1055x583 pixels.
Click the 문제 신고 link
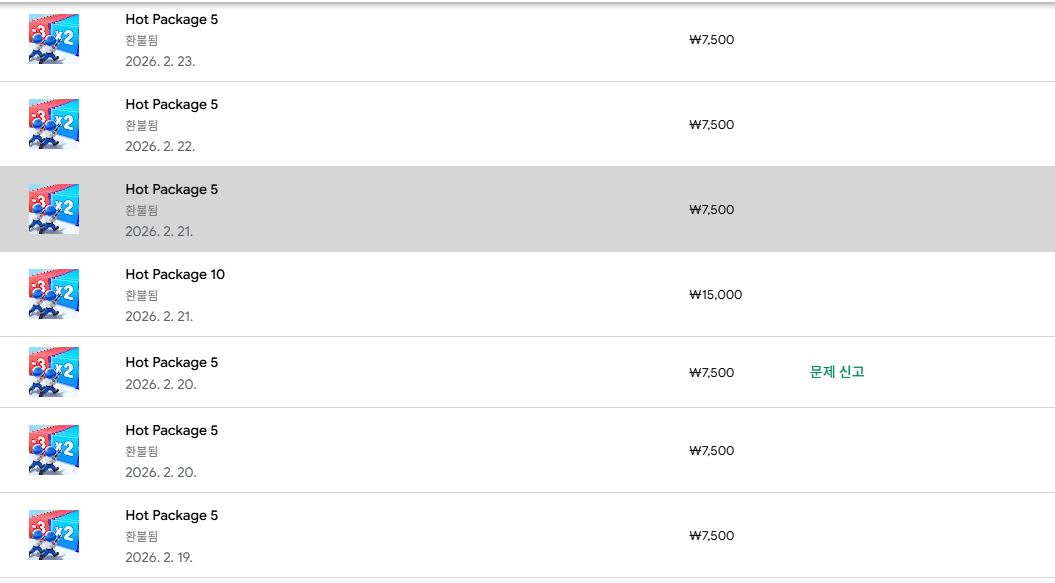pos(836,372)
